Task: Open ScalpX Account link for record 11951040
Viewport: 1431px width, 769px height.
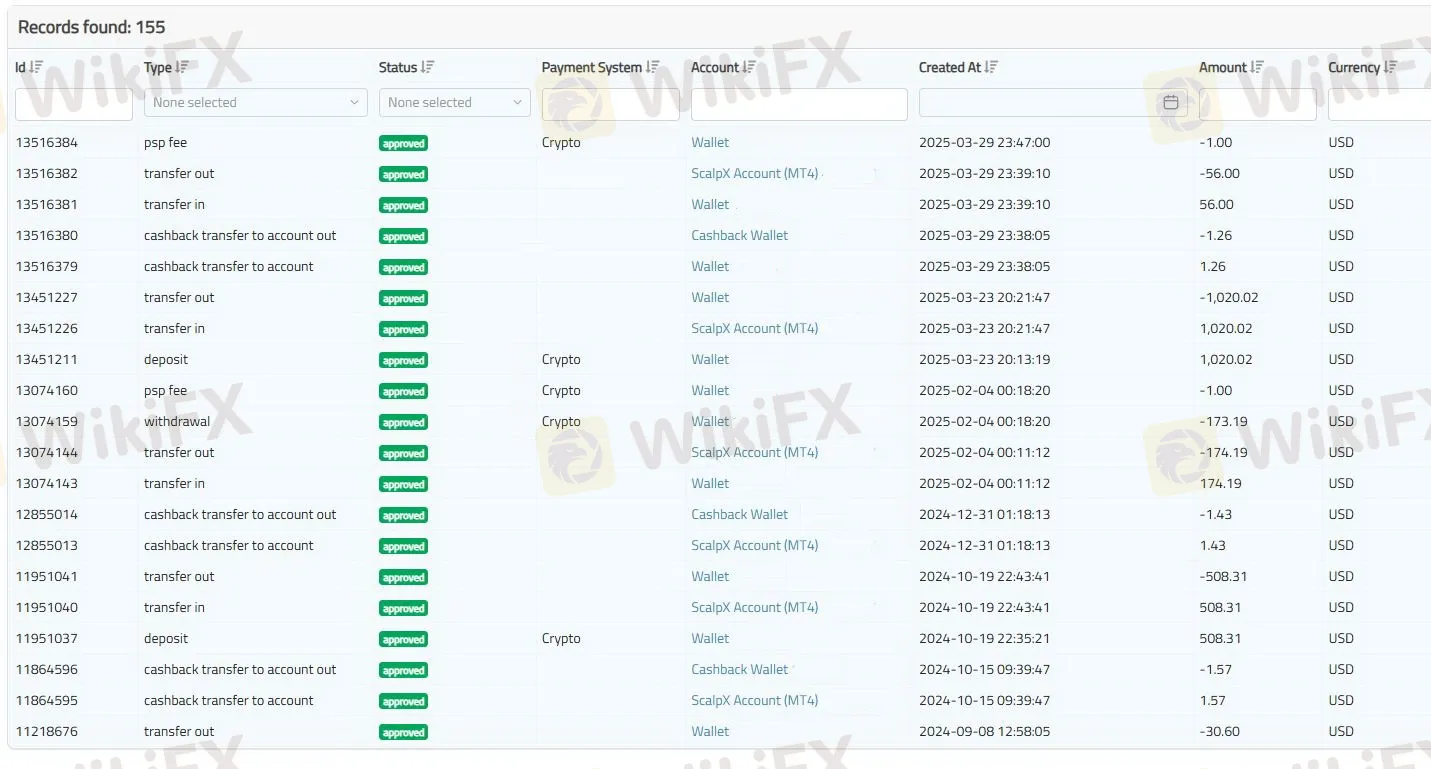Action: [755, 607]
